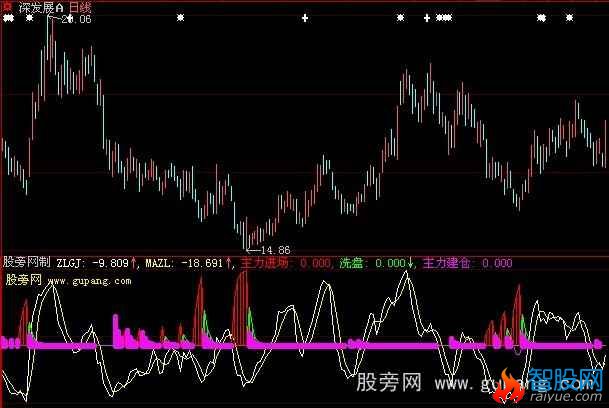Open the 股旁网制 indicator name
Image resolution: width=609 pixels, height=408 pixels.
pyautogui.click(x=26, y=264)
